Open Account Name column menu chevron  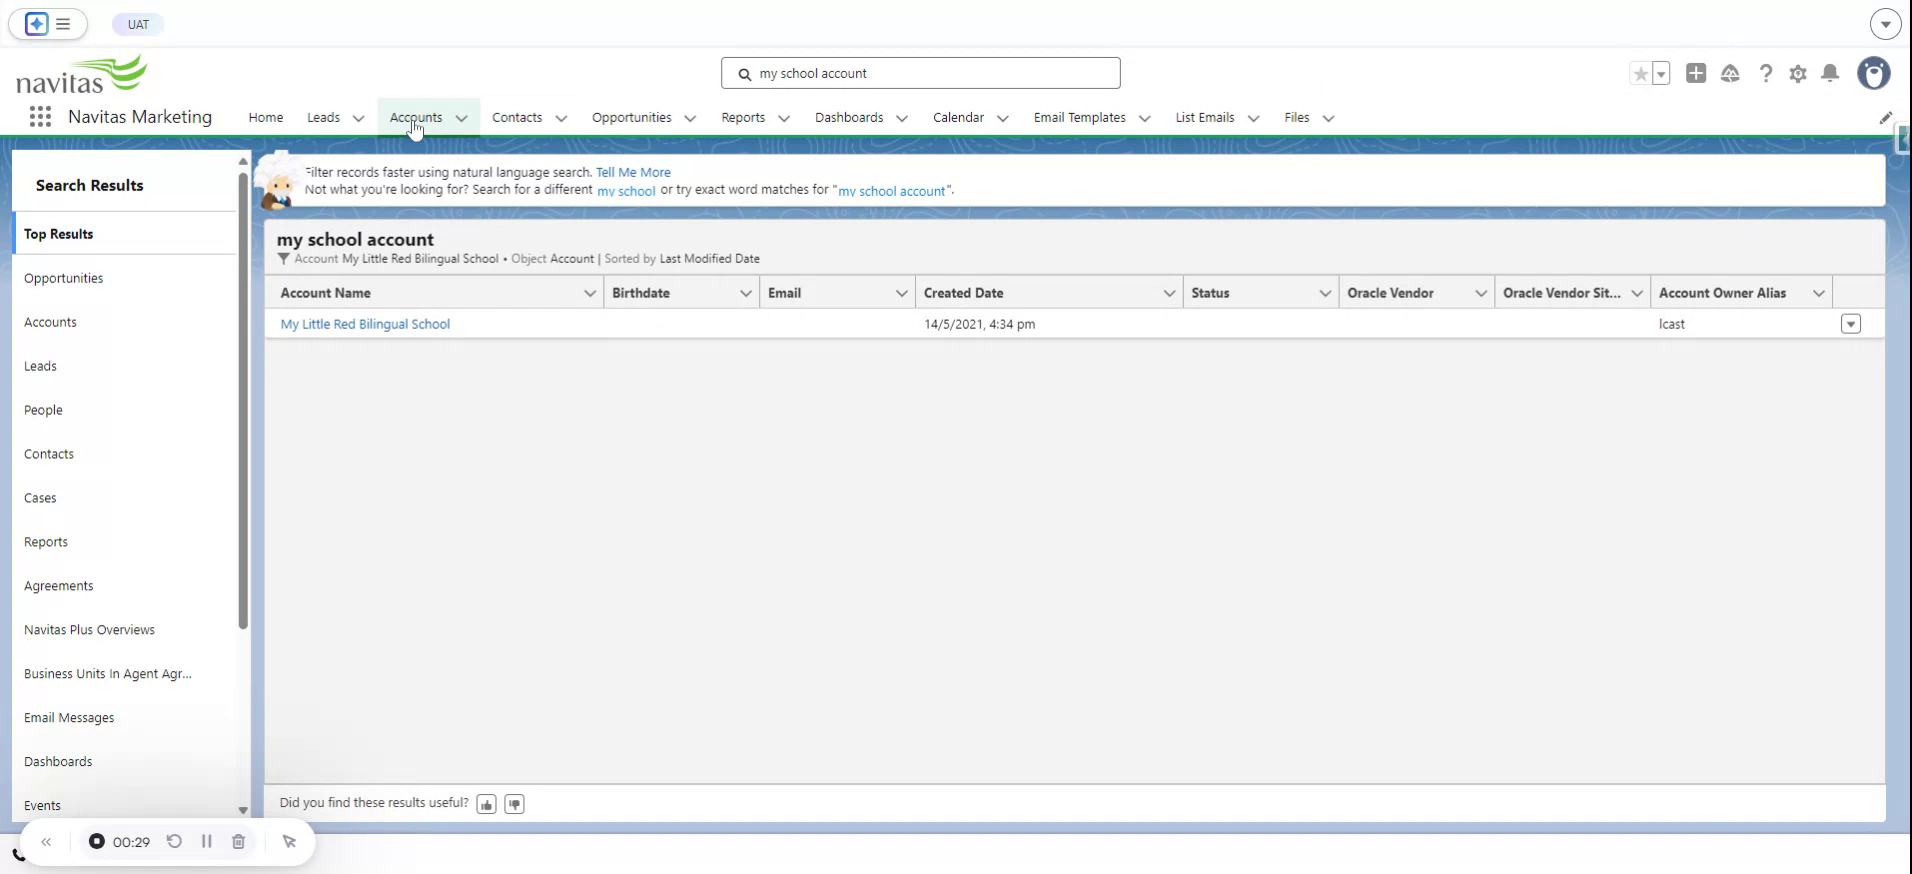[590, 293]
